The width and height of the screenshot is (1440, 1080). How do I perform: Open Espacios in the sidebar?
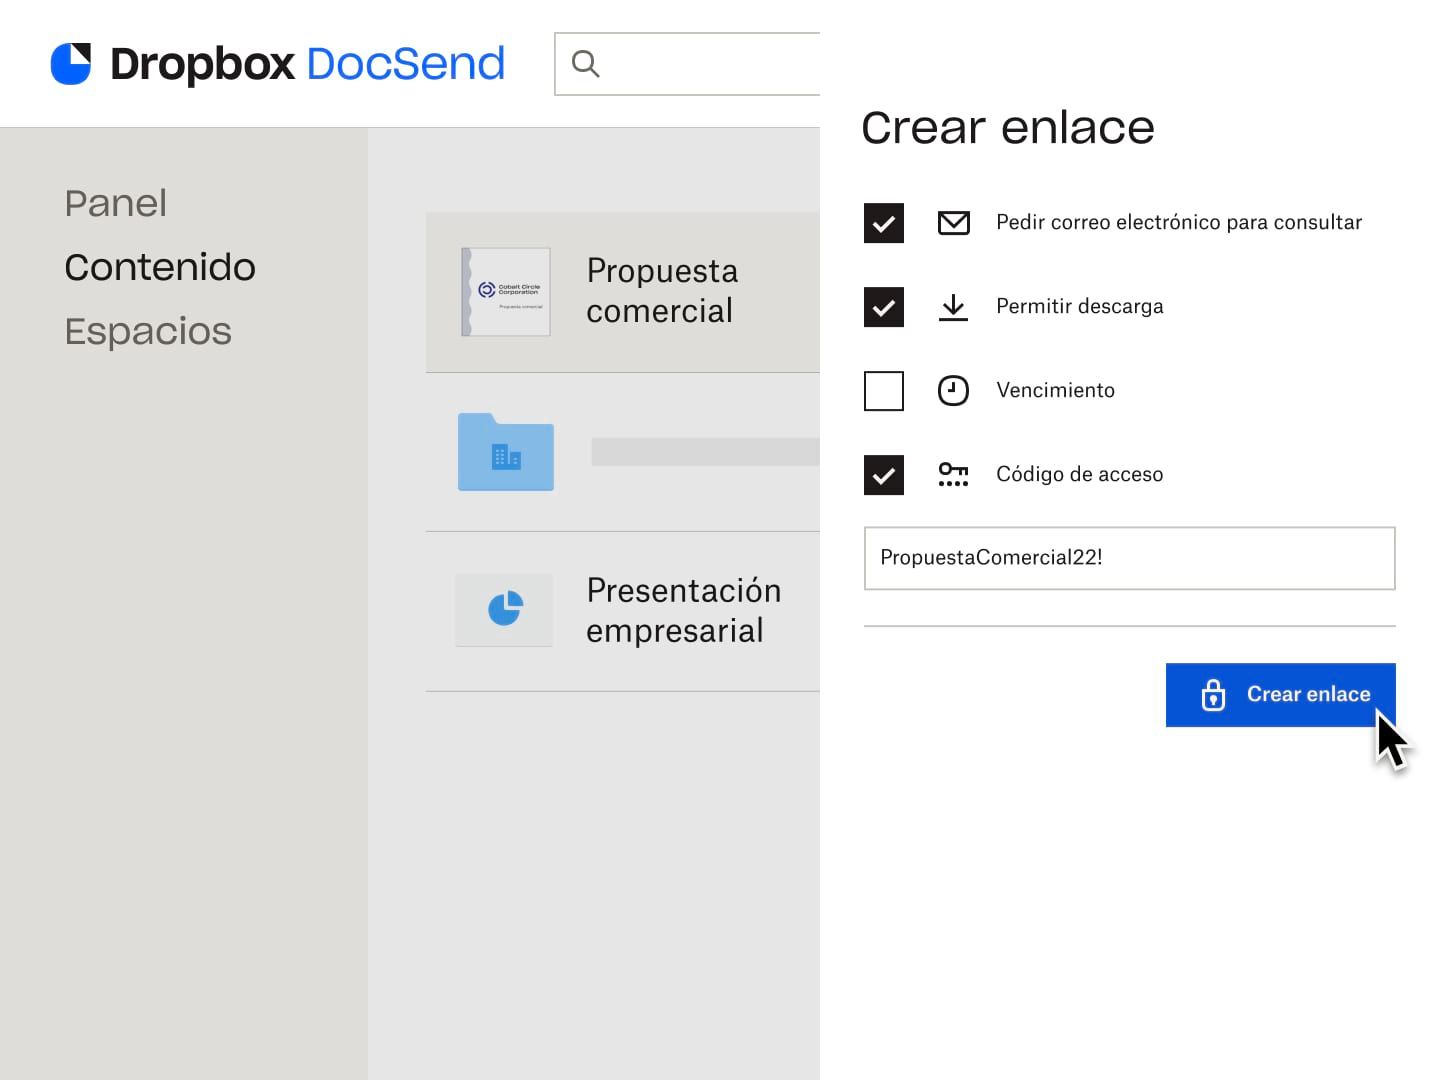pos(148,331)
